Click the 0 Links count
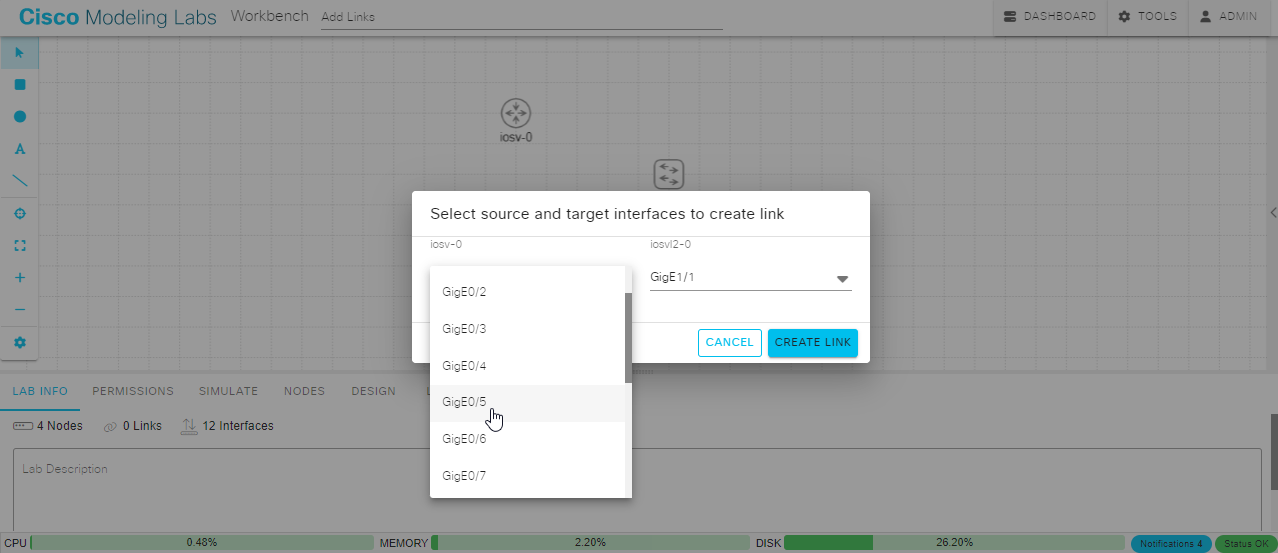 (133, 426)
